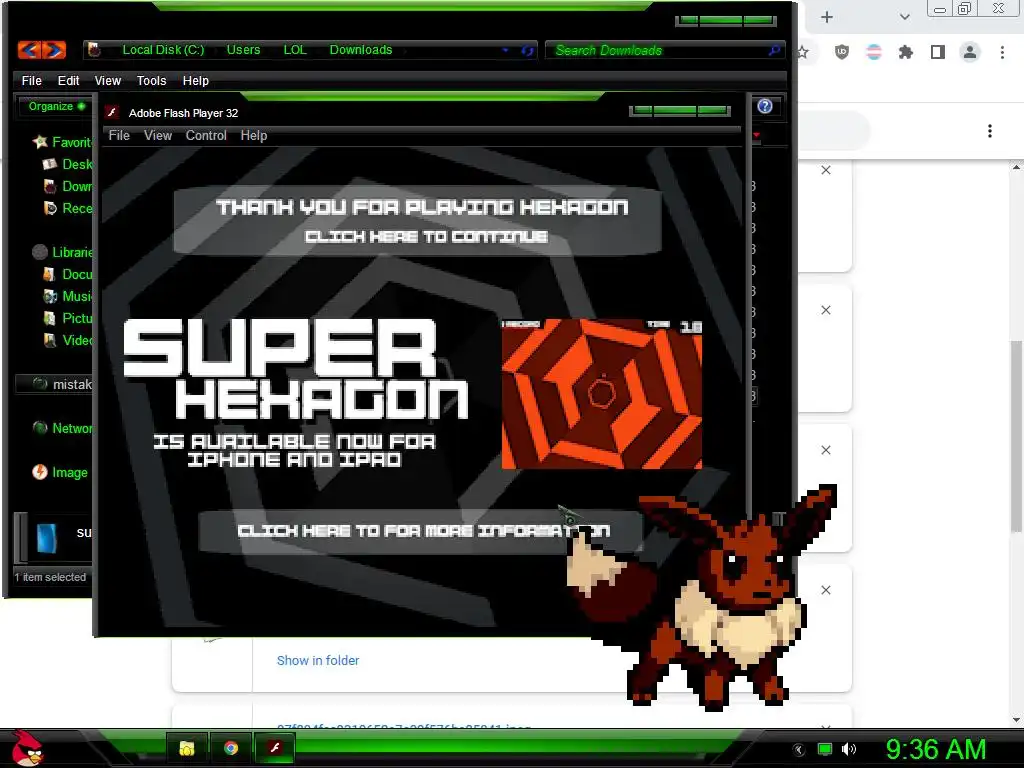1024x768 pixels.
Task: Open the volume speaker tray icon
Action: (848, 749)
